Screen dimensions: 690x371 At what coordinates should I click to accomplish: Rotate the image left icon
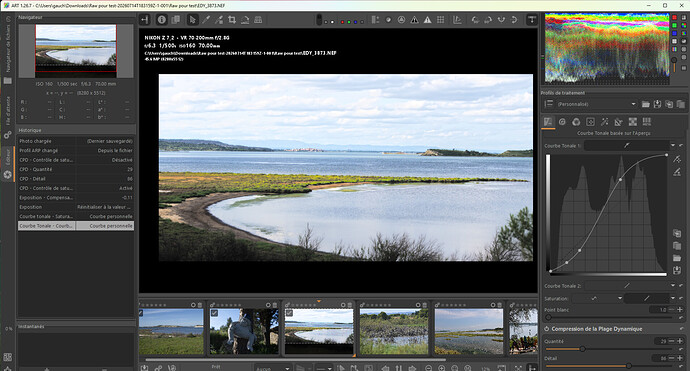tap(475, 20)
